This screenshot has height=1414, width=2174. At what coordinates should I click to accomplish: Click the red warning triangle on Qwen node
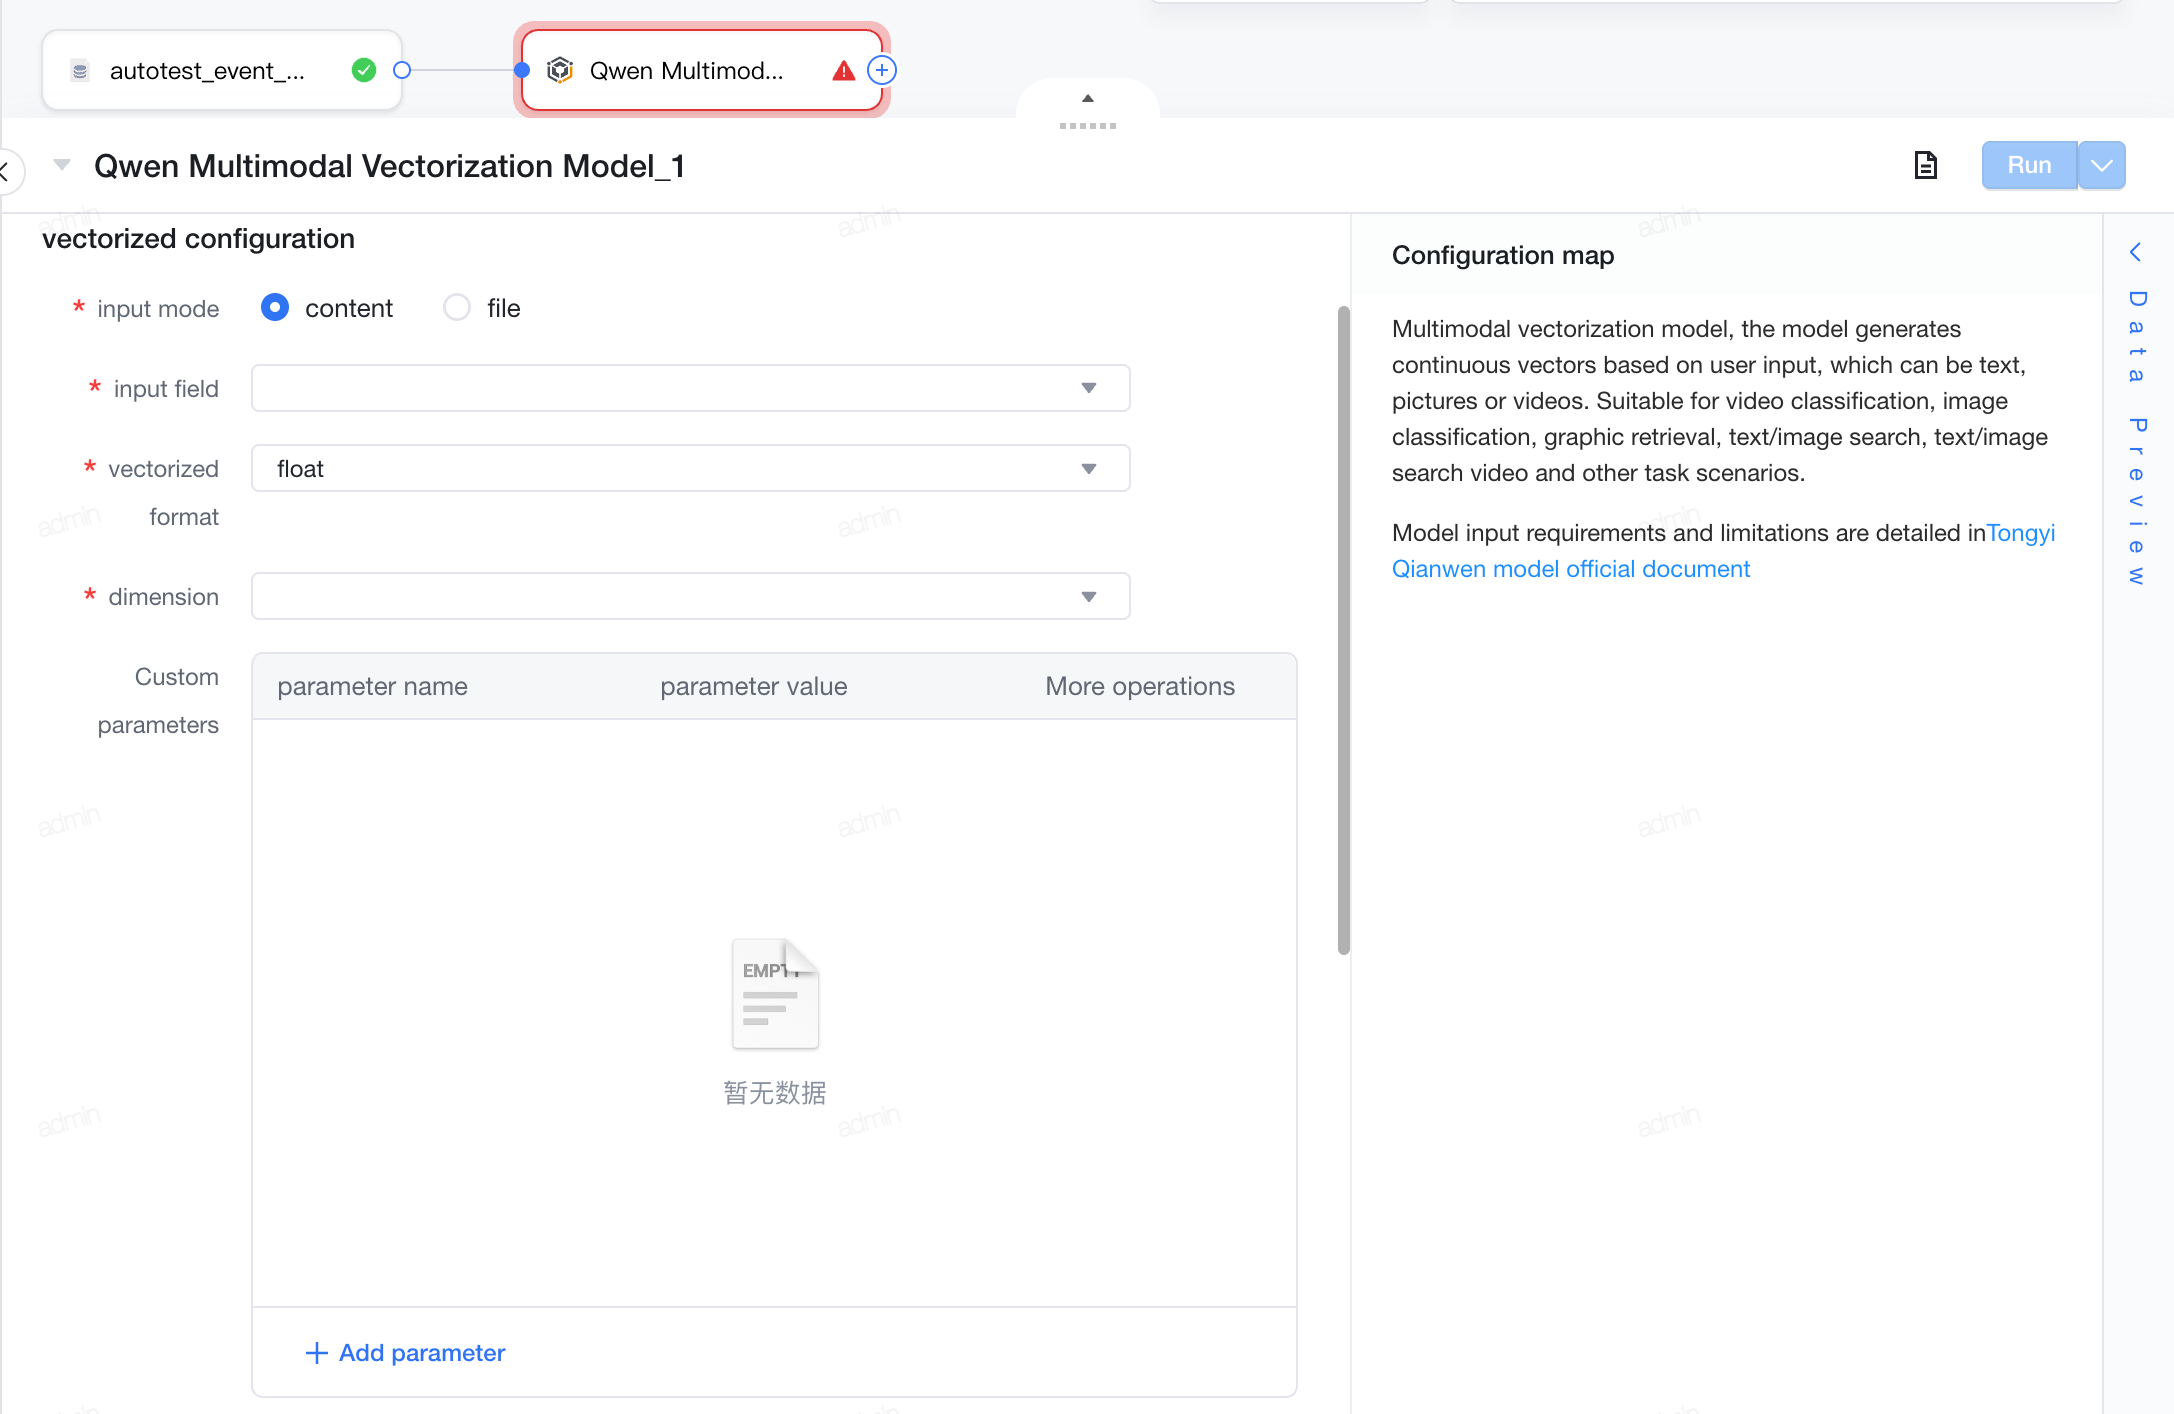843,71
